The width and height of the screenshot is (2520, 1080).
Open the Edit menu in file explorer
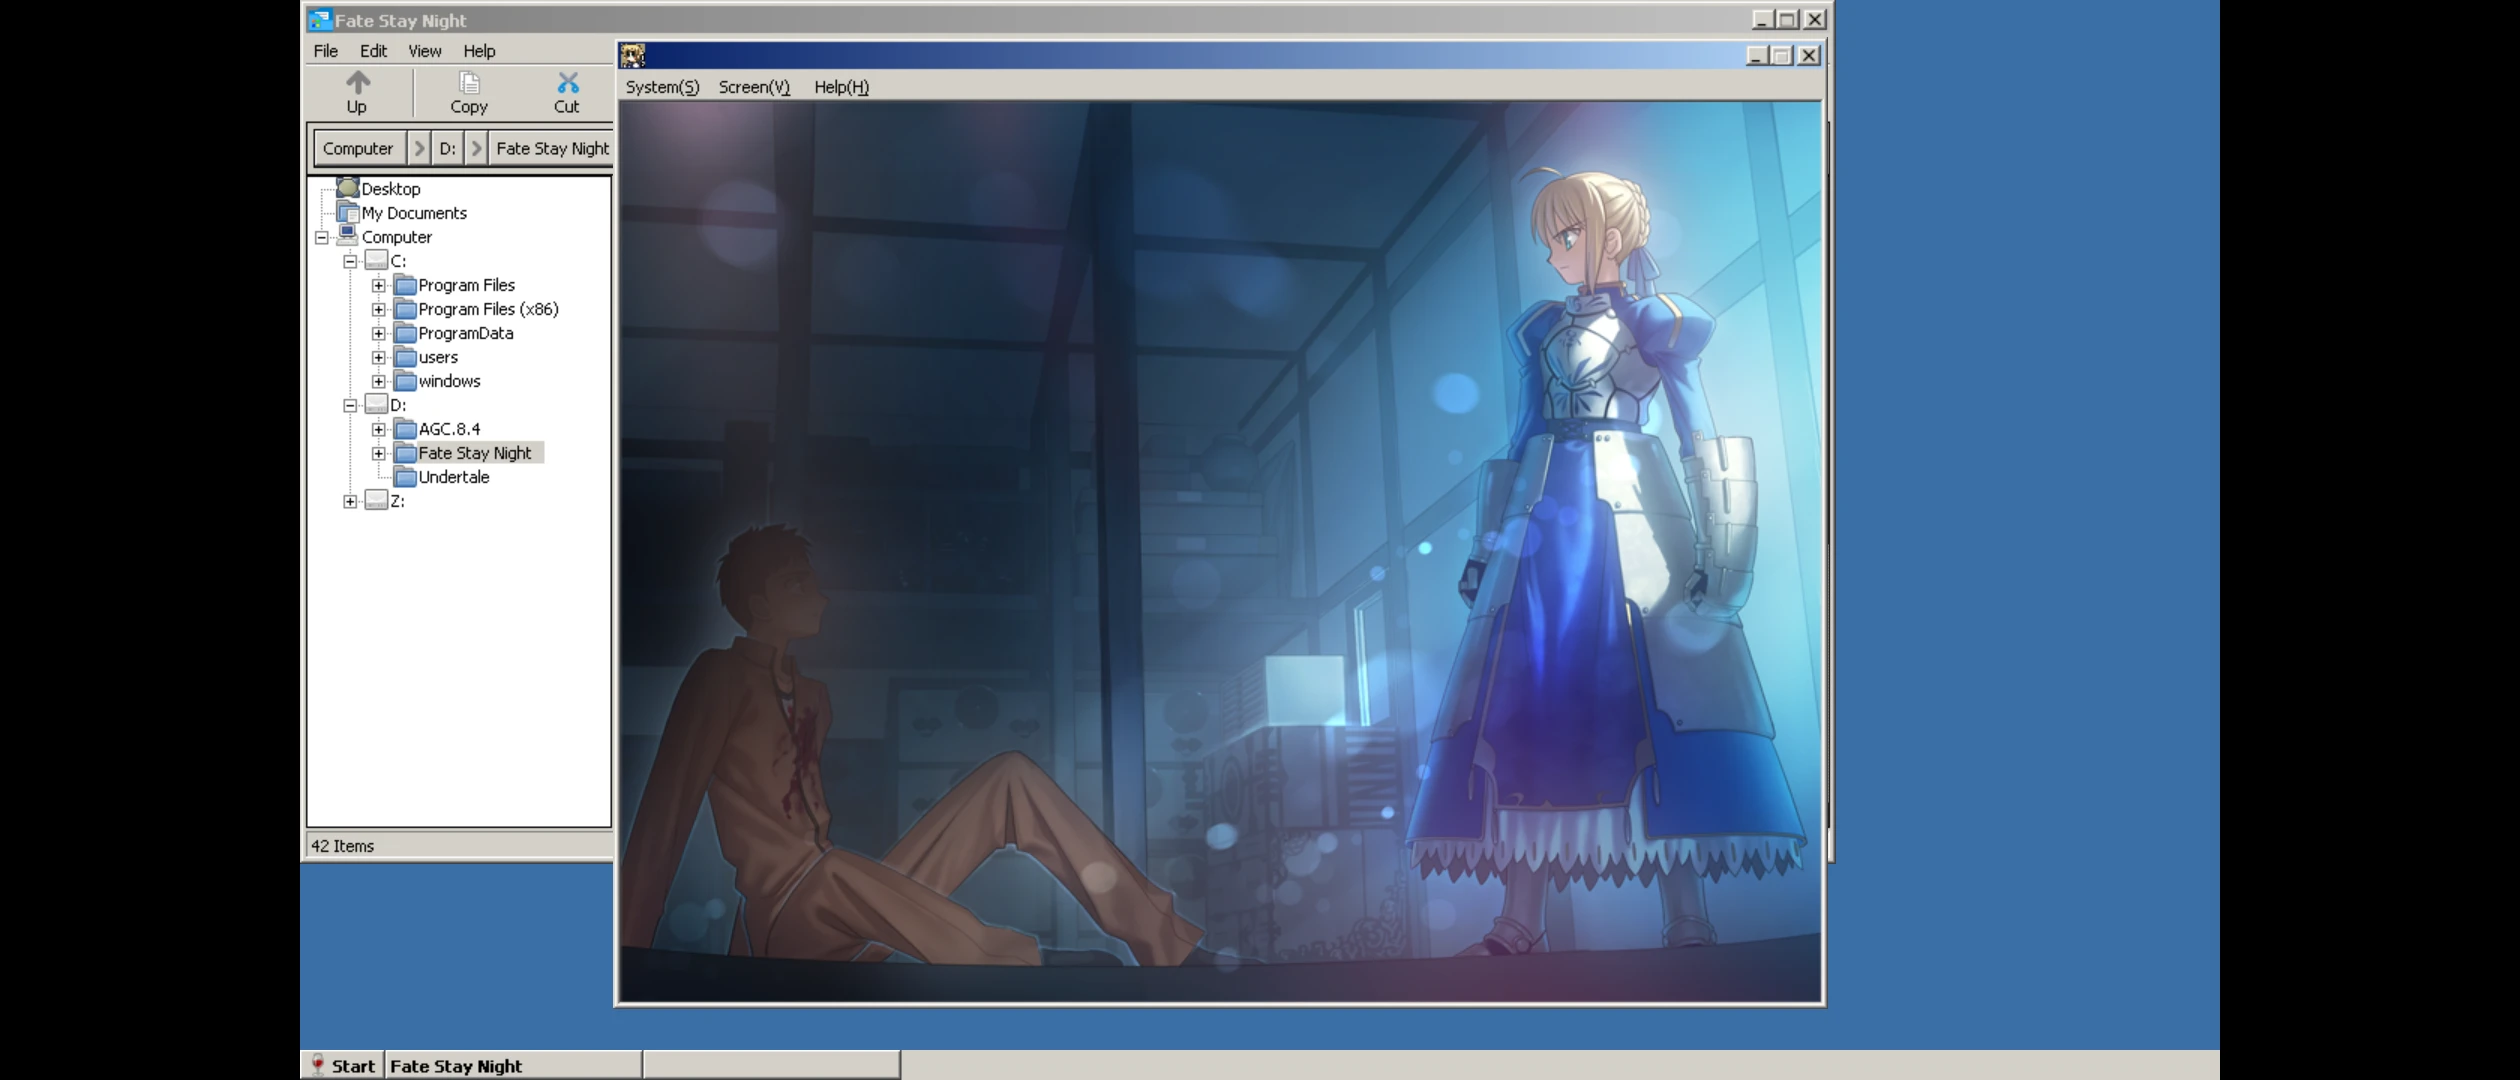[x=373, y=51]
